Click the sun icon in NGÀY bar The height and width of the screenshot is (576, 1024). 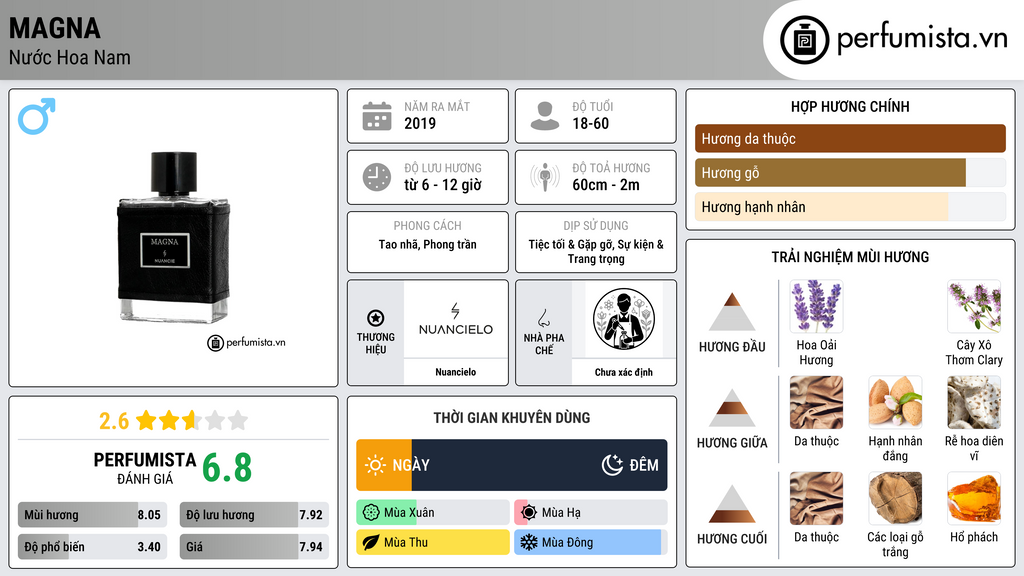tap(376, 465)
